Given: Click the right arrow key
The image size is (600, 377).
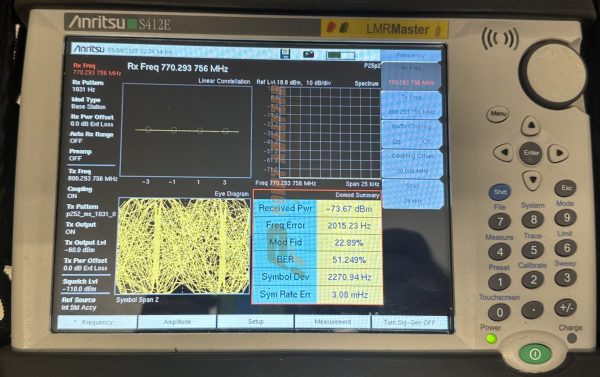Looking at the screenshot, I should pos(558,153).
